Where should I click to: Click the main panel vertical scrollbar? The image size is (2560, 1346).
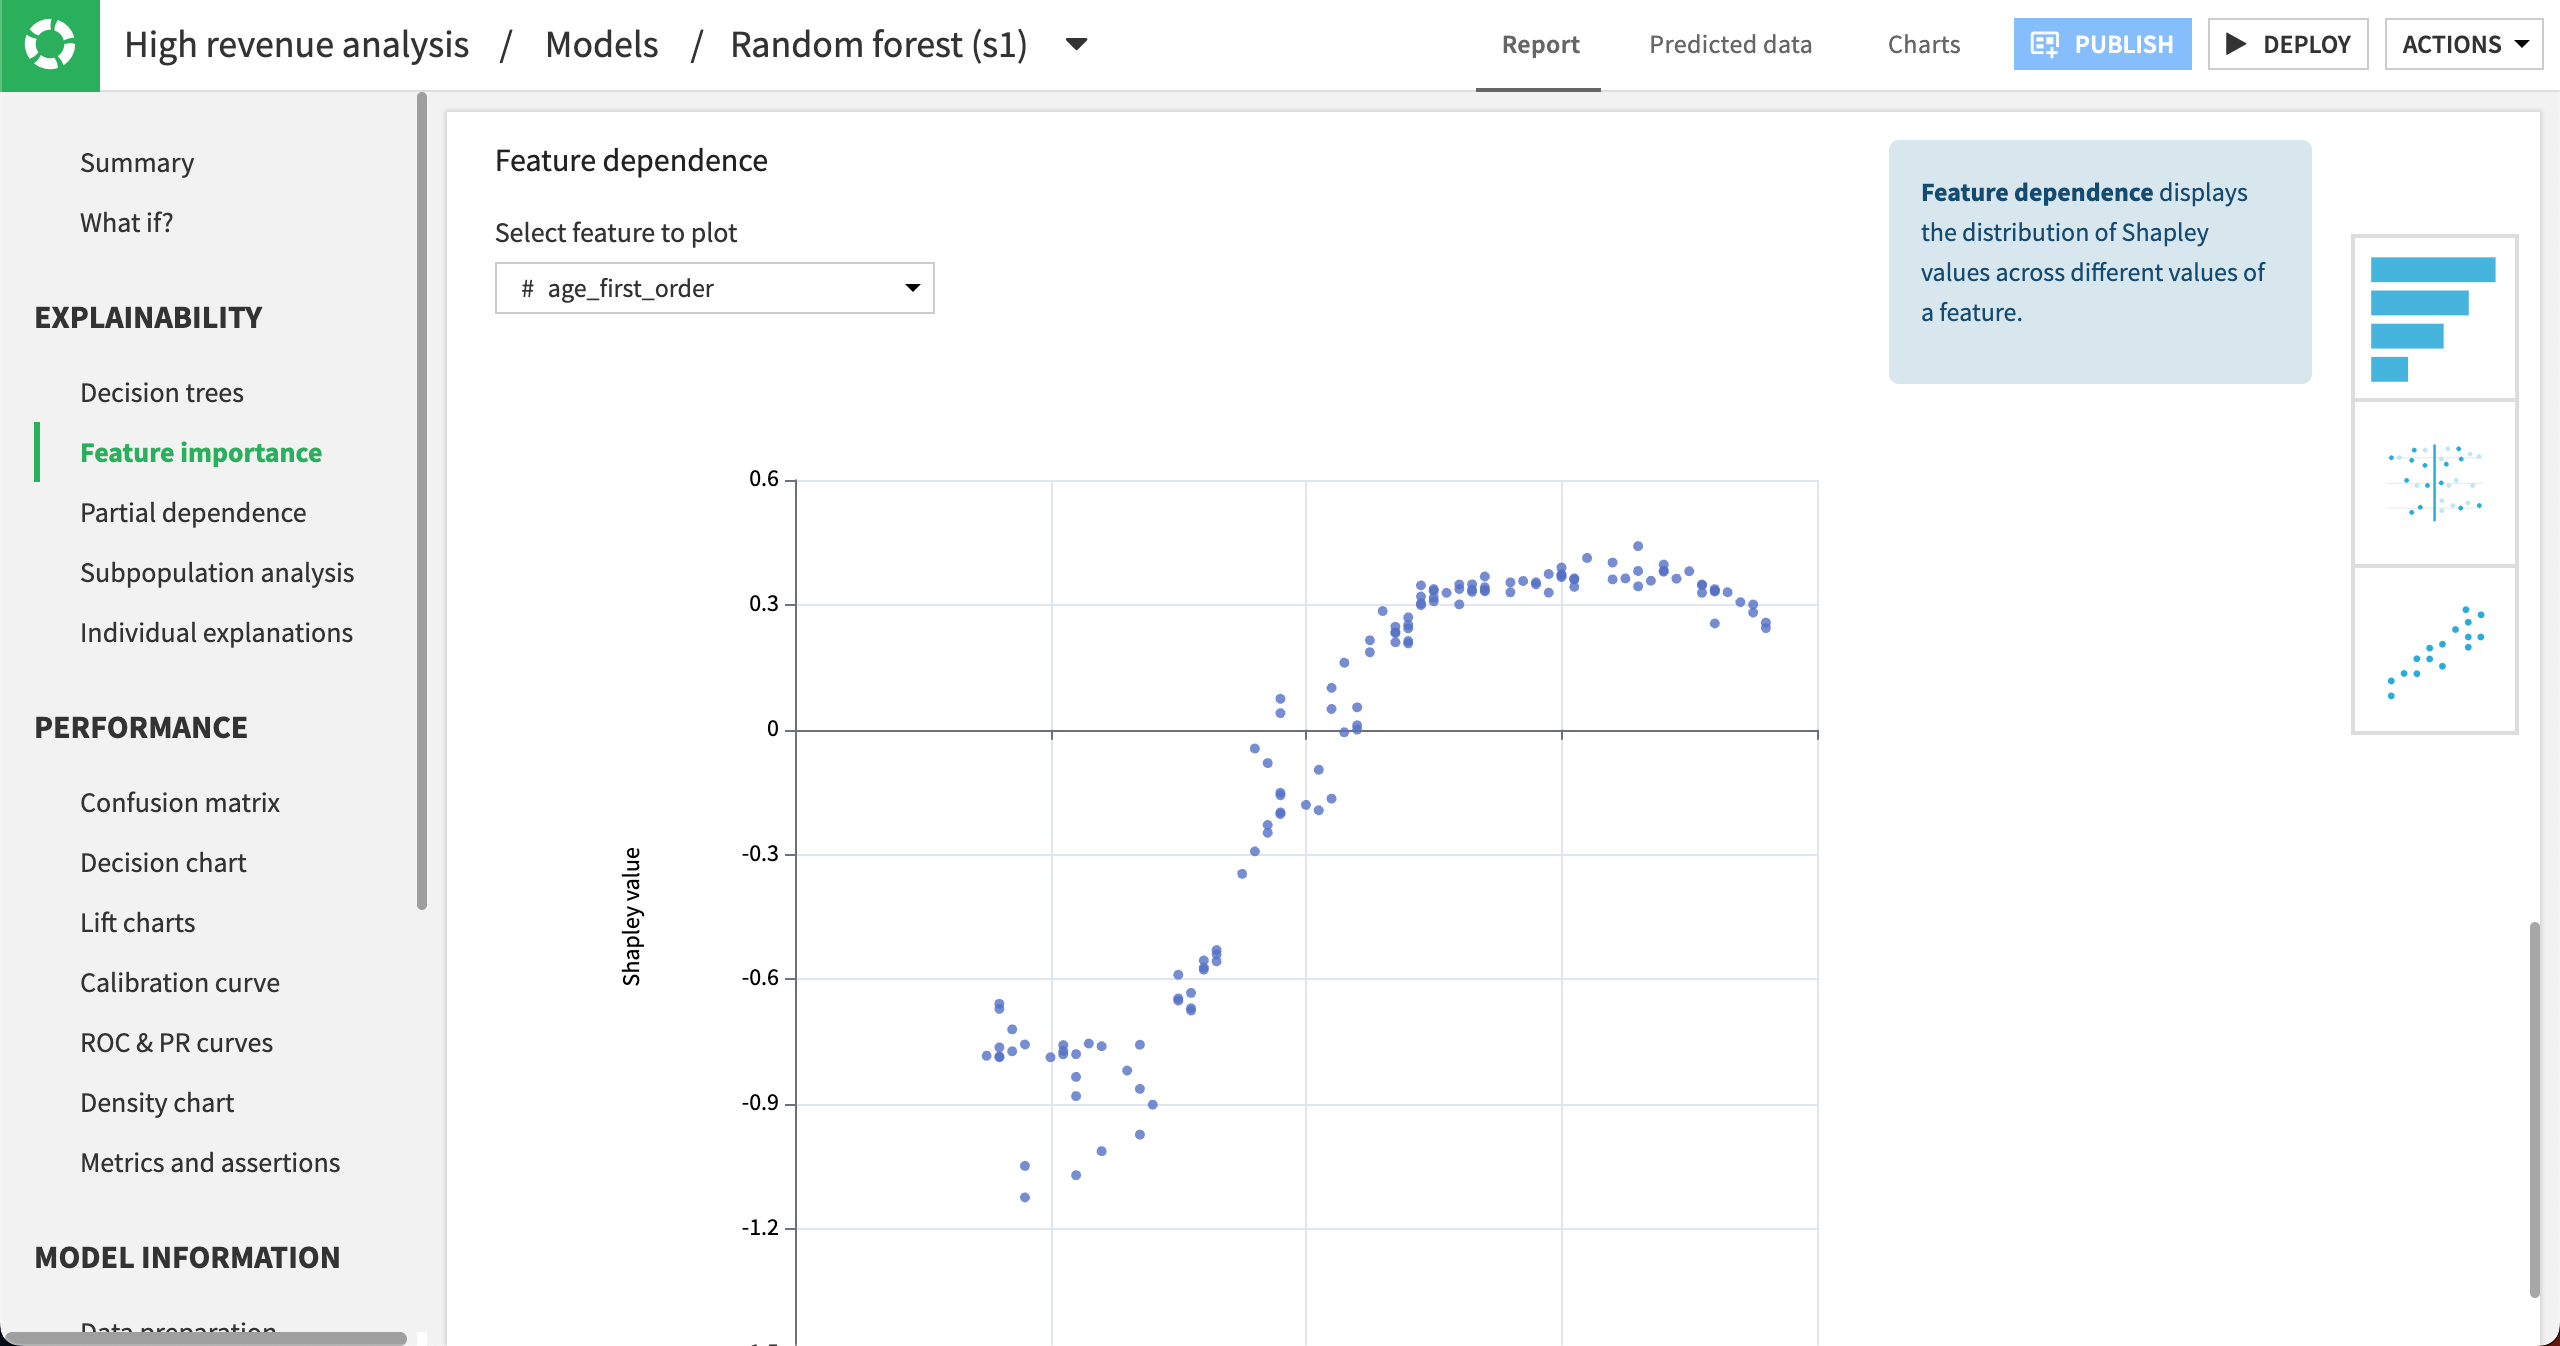point(2534,1110)
